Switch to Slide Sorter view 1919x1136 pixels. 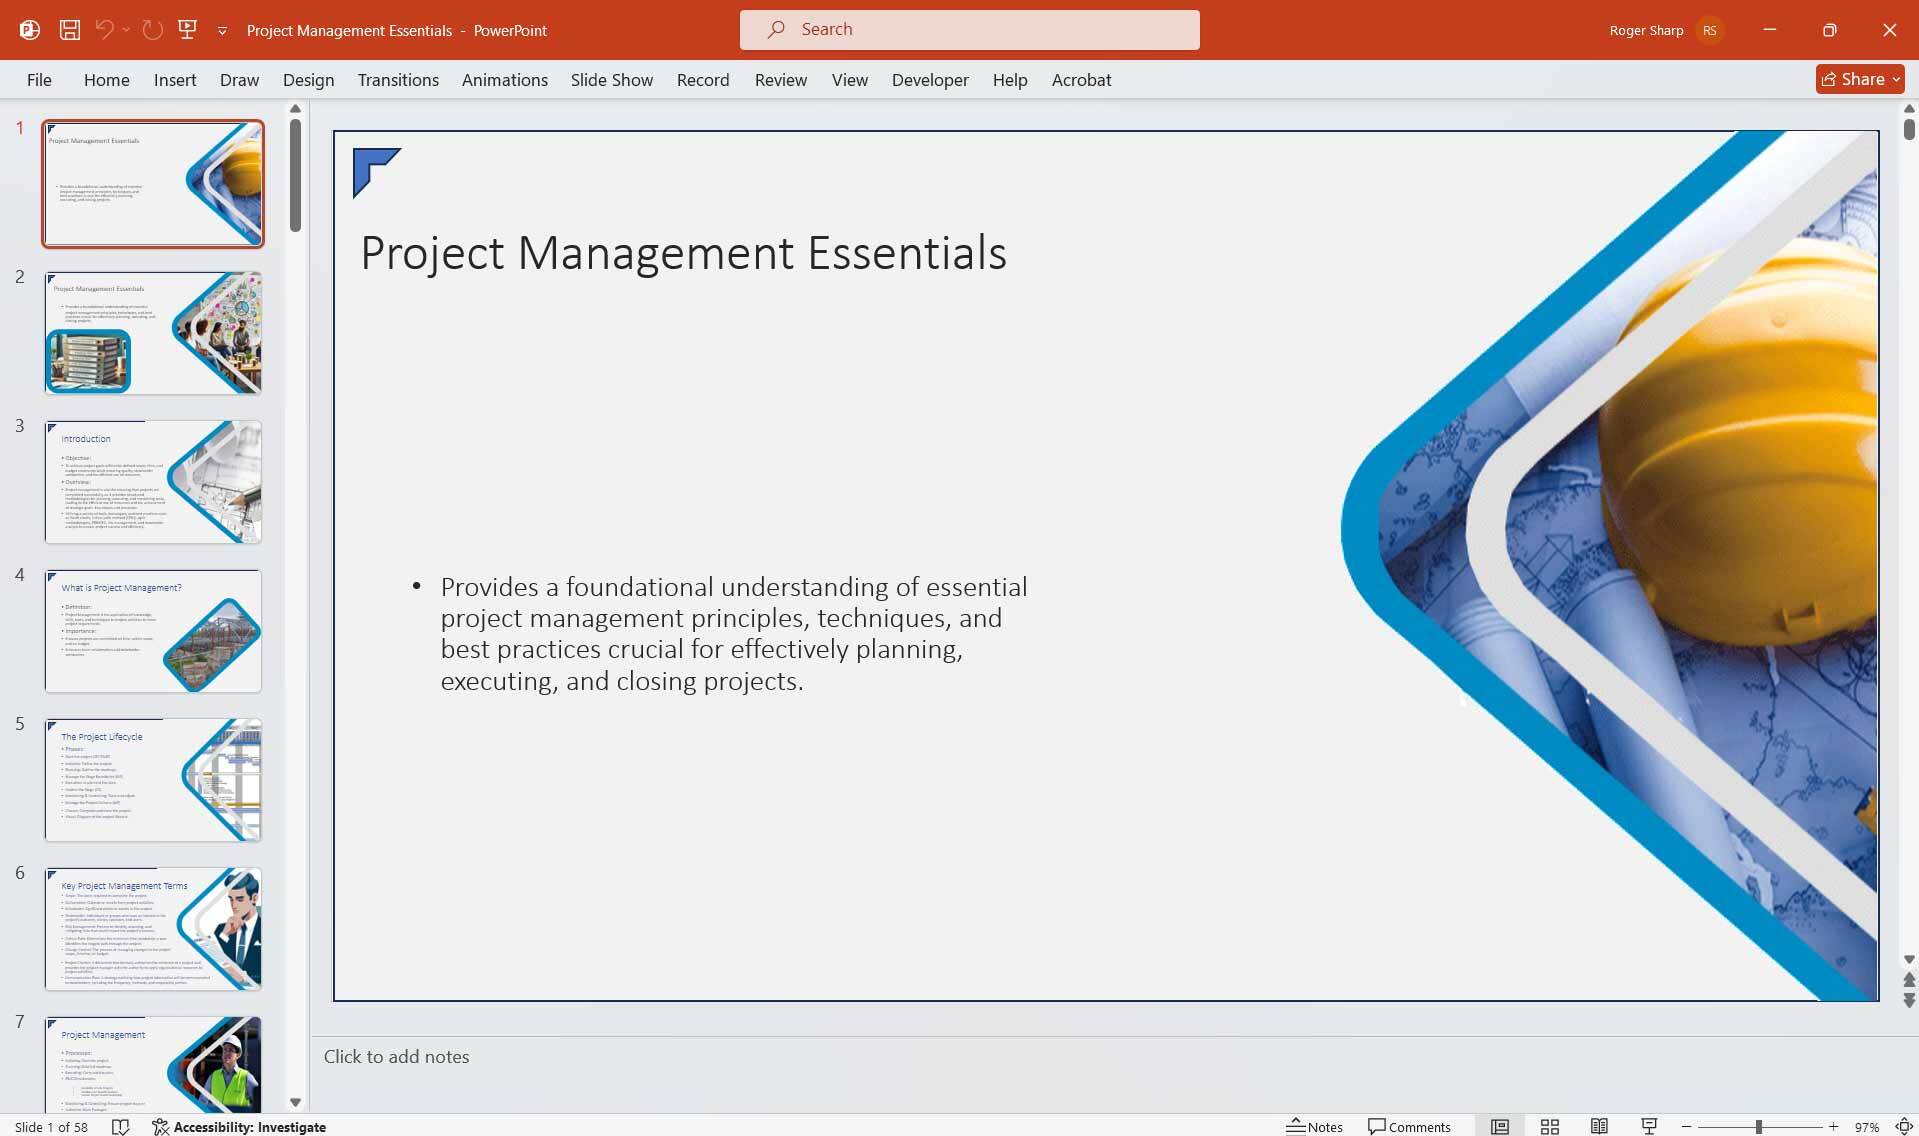point(1549,1126)
